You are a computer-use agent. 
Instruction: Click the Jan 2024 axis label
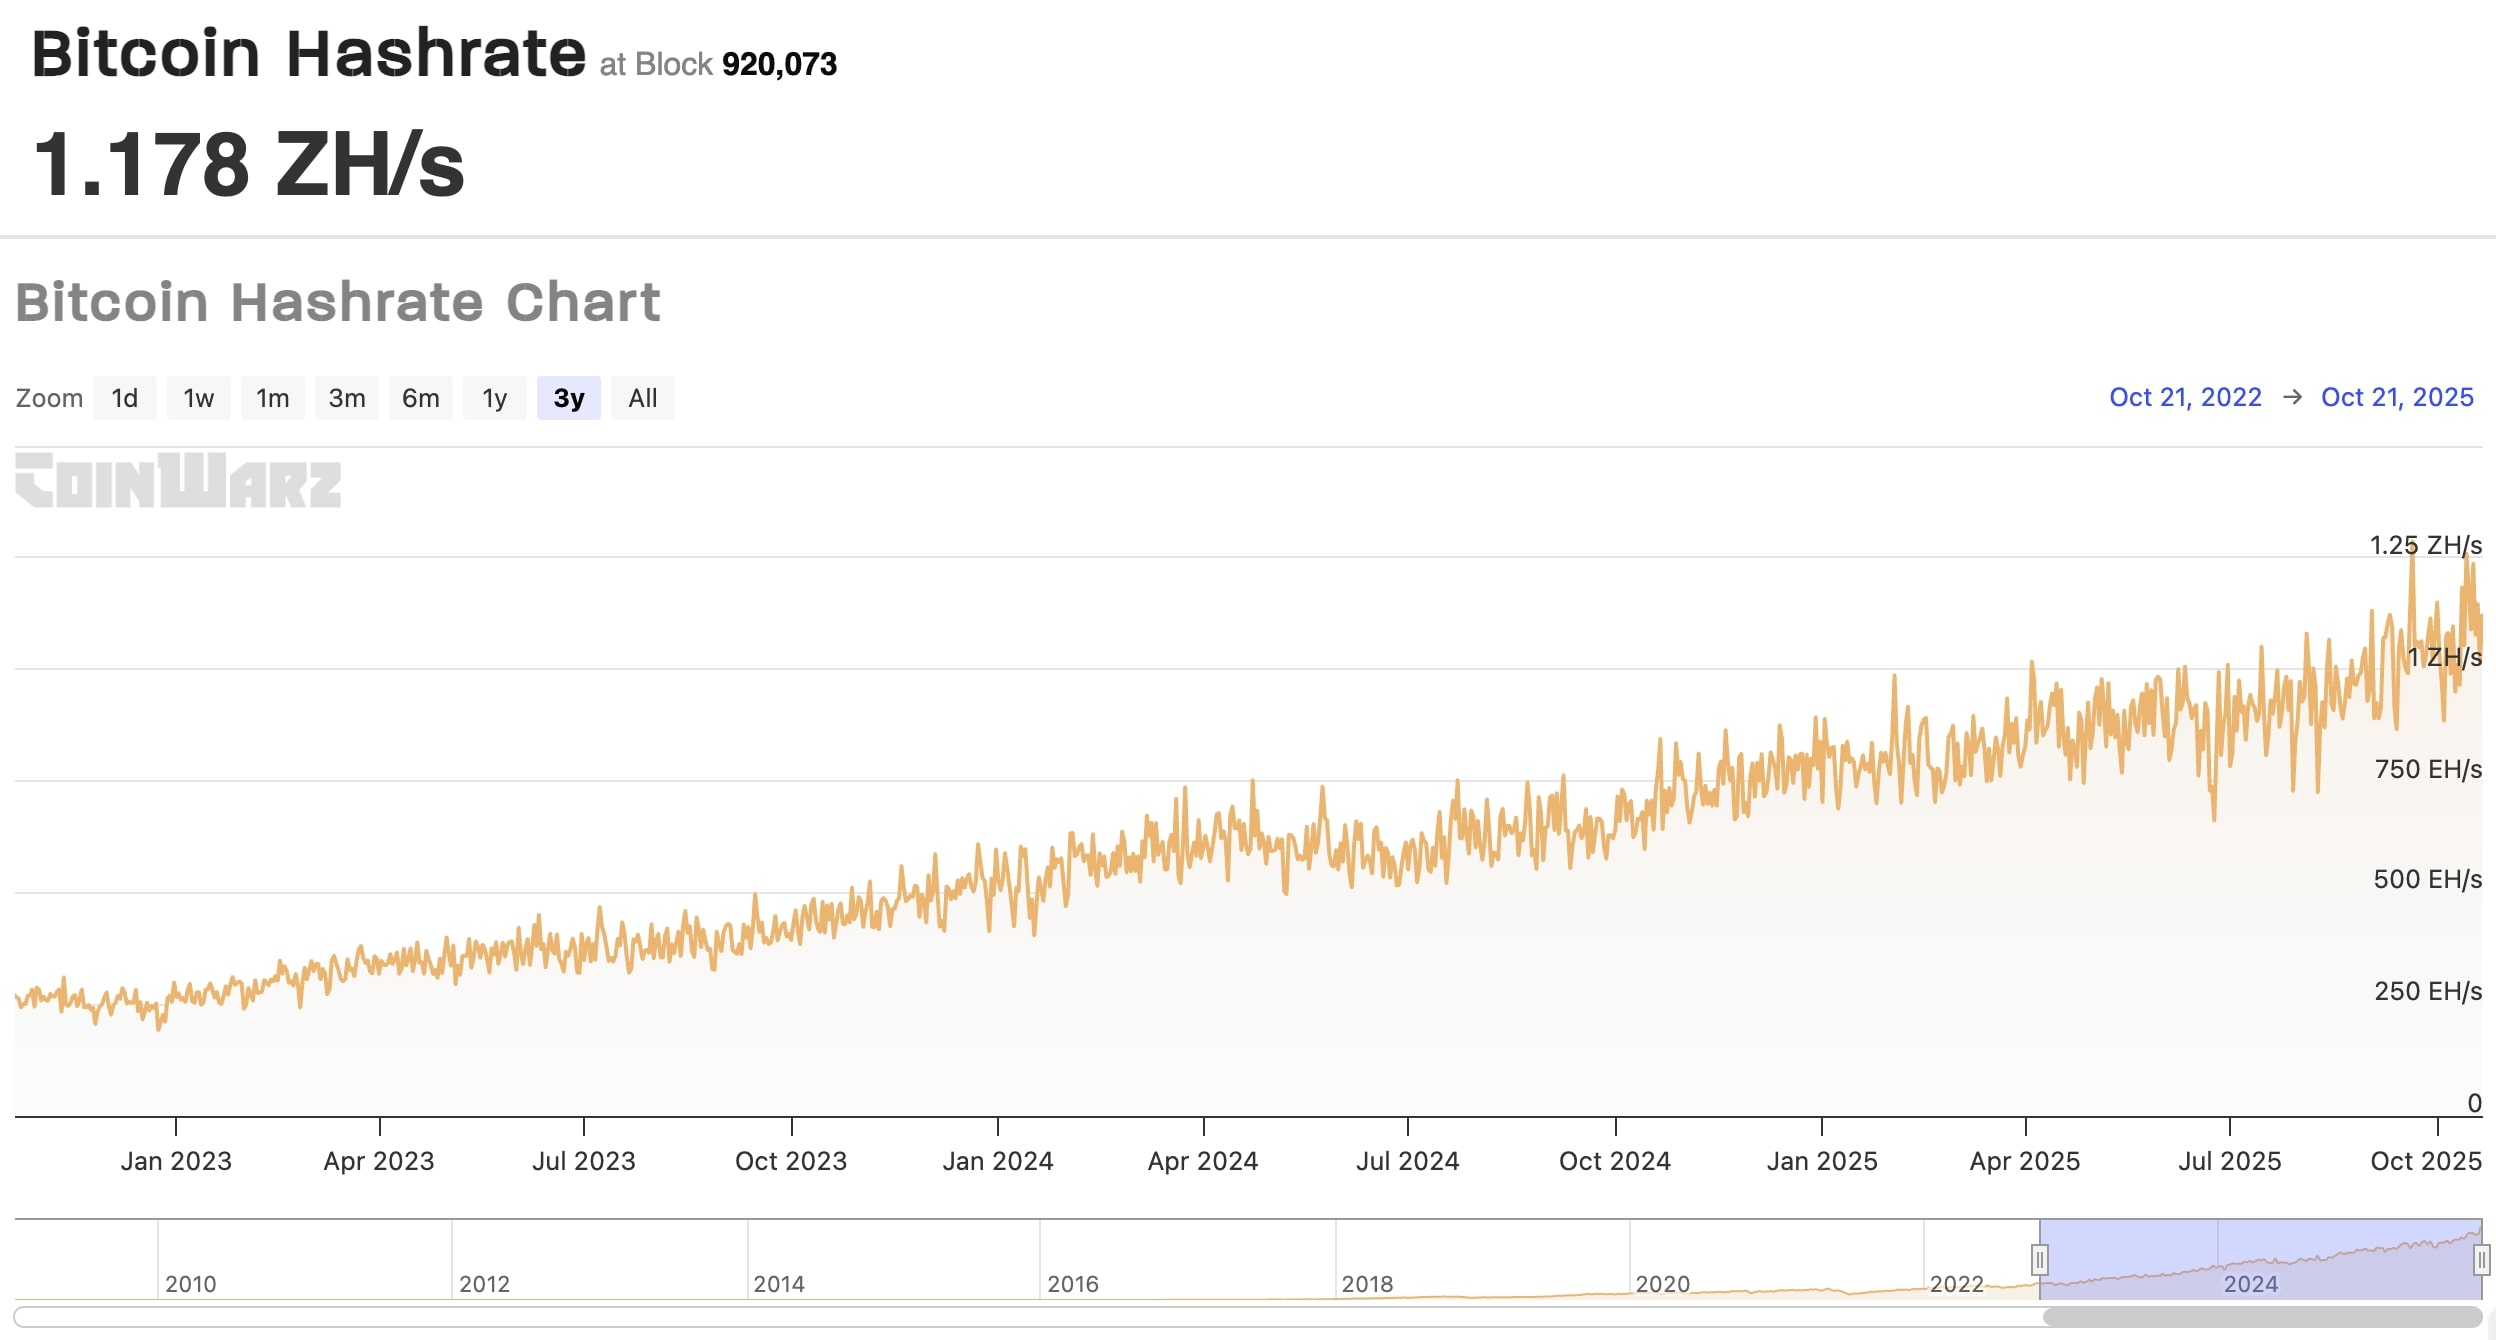point(997,1161)
